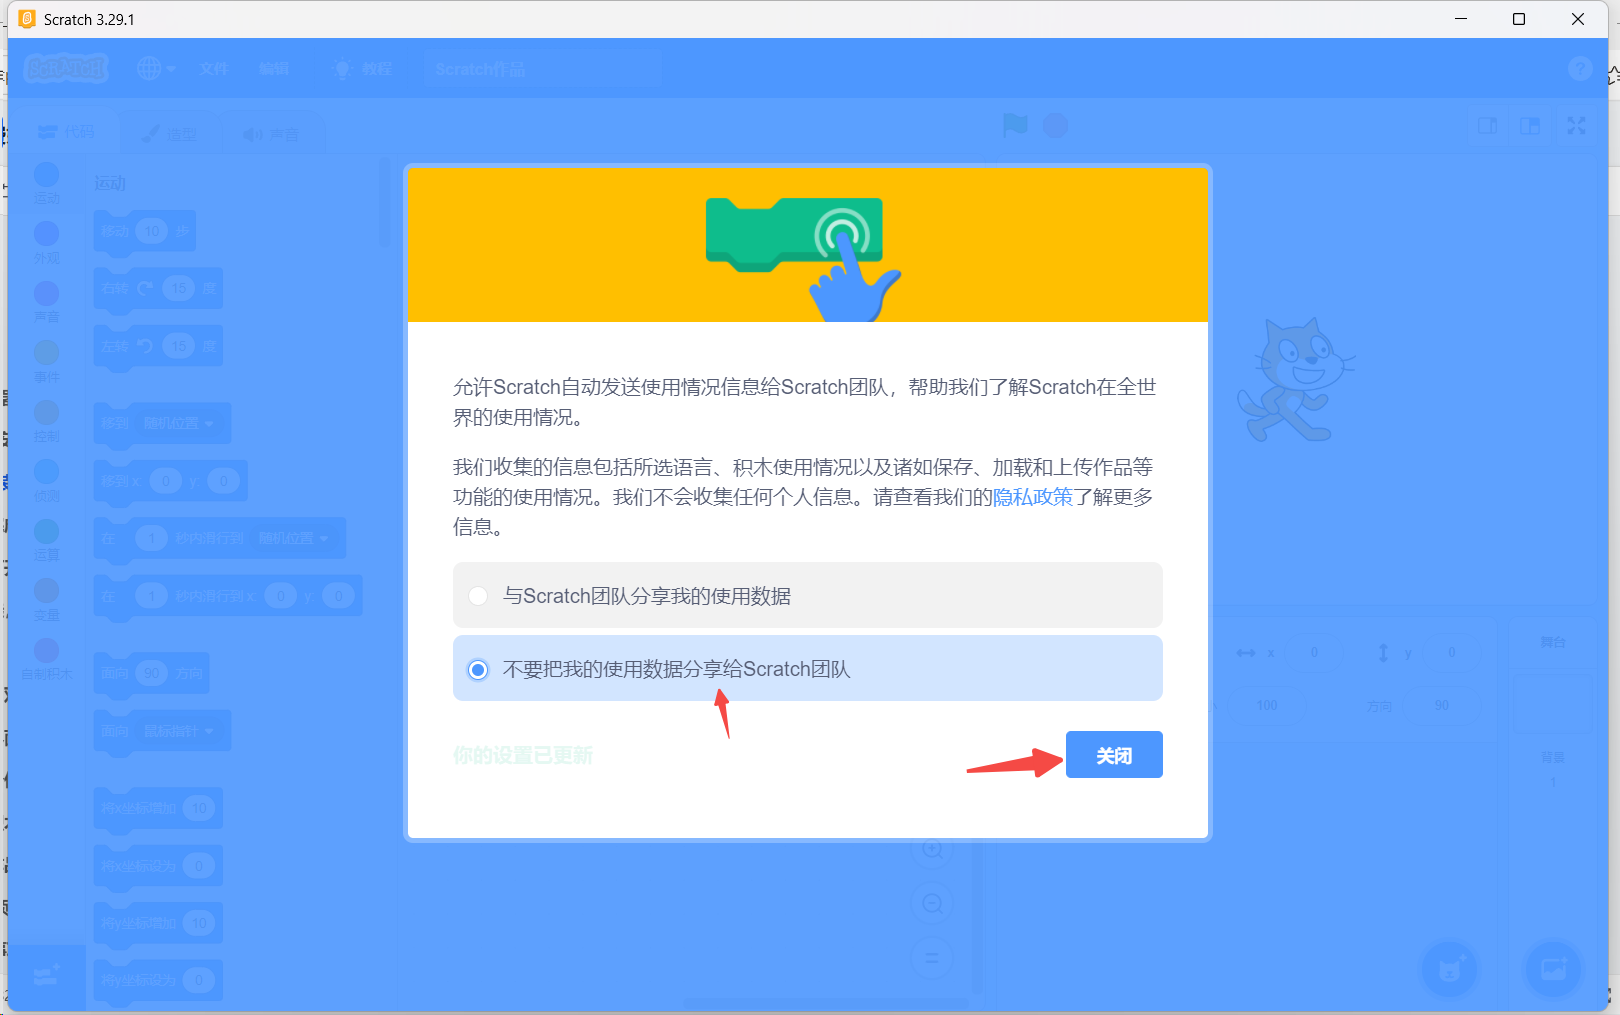Click the sprite direction field showing 90

point(1441,706)
